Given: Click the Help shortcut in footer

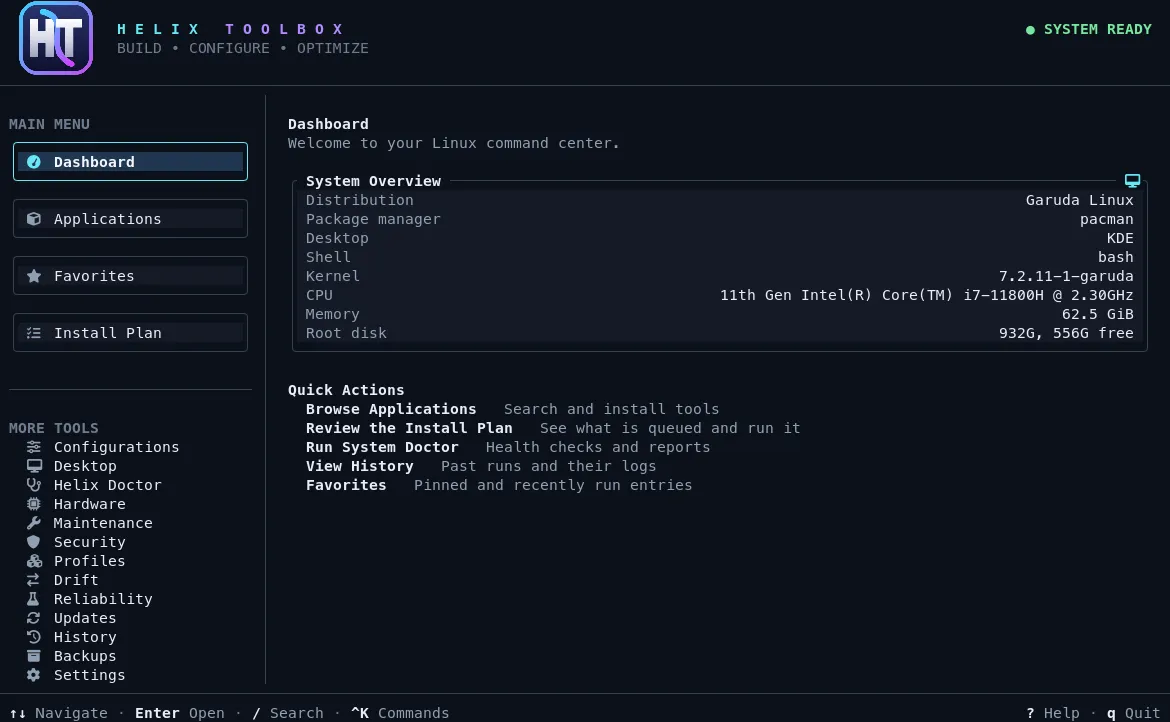Looking at the screenshot, I should (x=1053, y=713).
